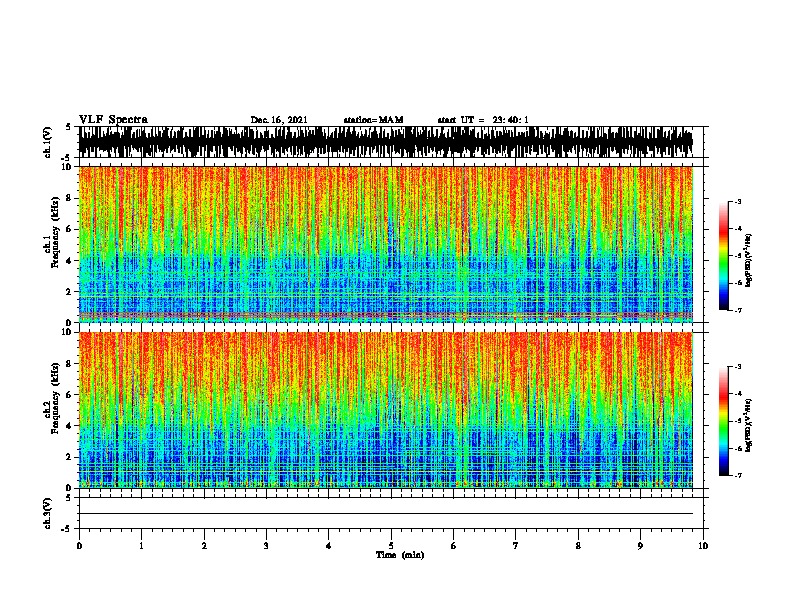Click the "8" kHz tick of ch.1 spectrogram
This screenshot has width=792, height=612.
pyautogui.click(x=70, y=198)
